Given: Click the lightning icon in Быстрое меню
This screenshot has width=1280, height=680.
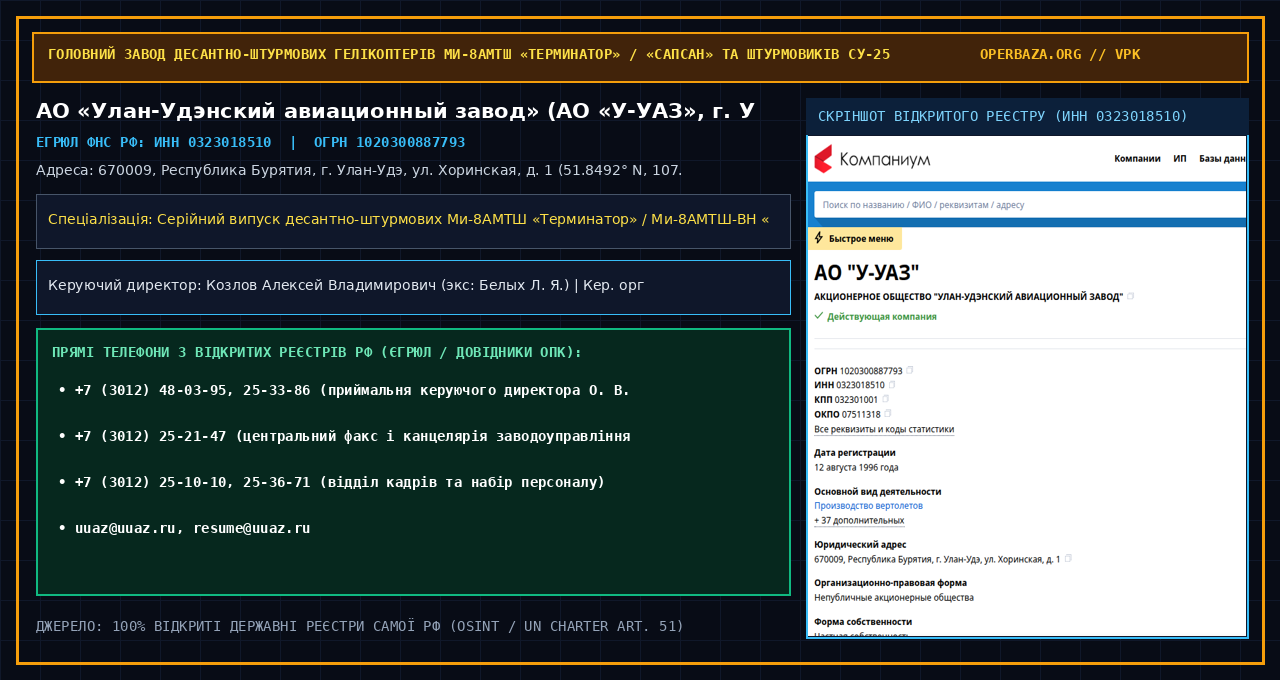Looking at the screenshot, I should [x=819, y=238].
